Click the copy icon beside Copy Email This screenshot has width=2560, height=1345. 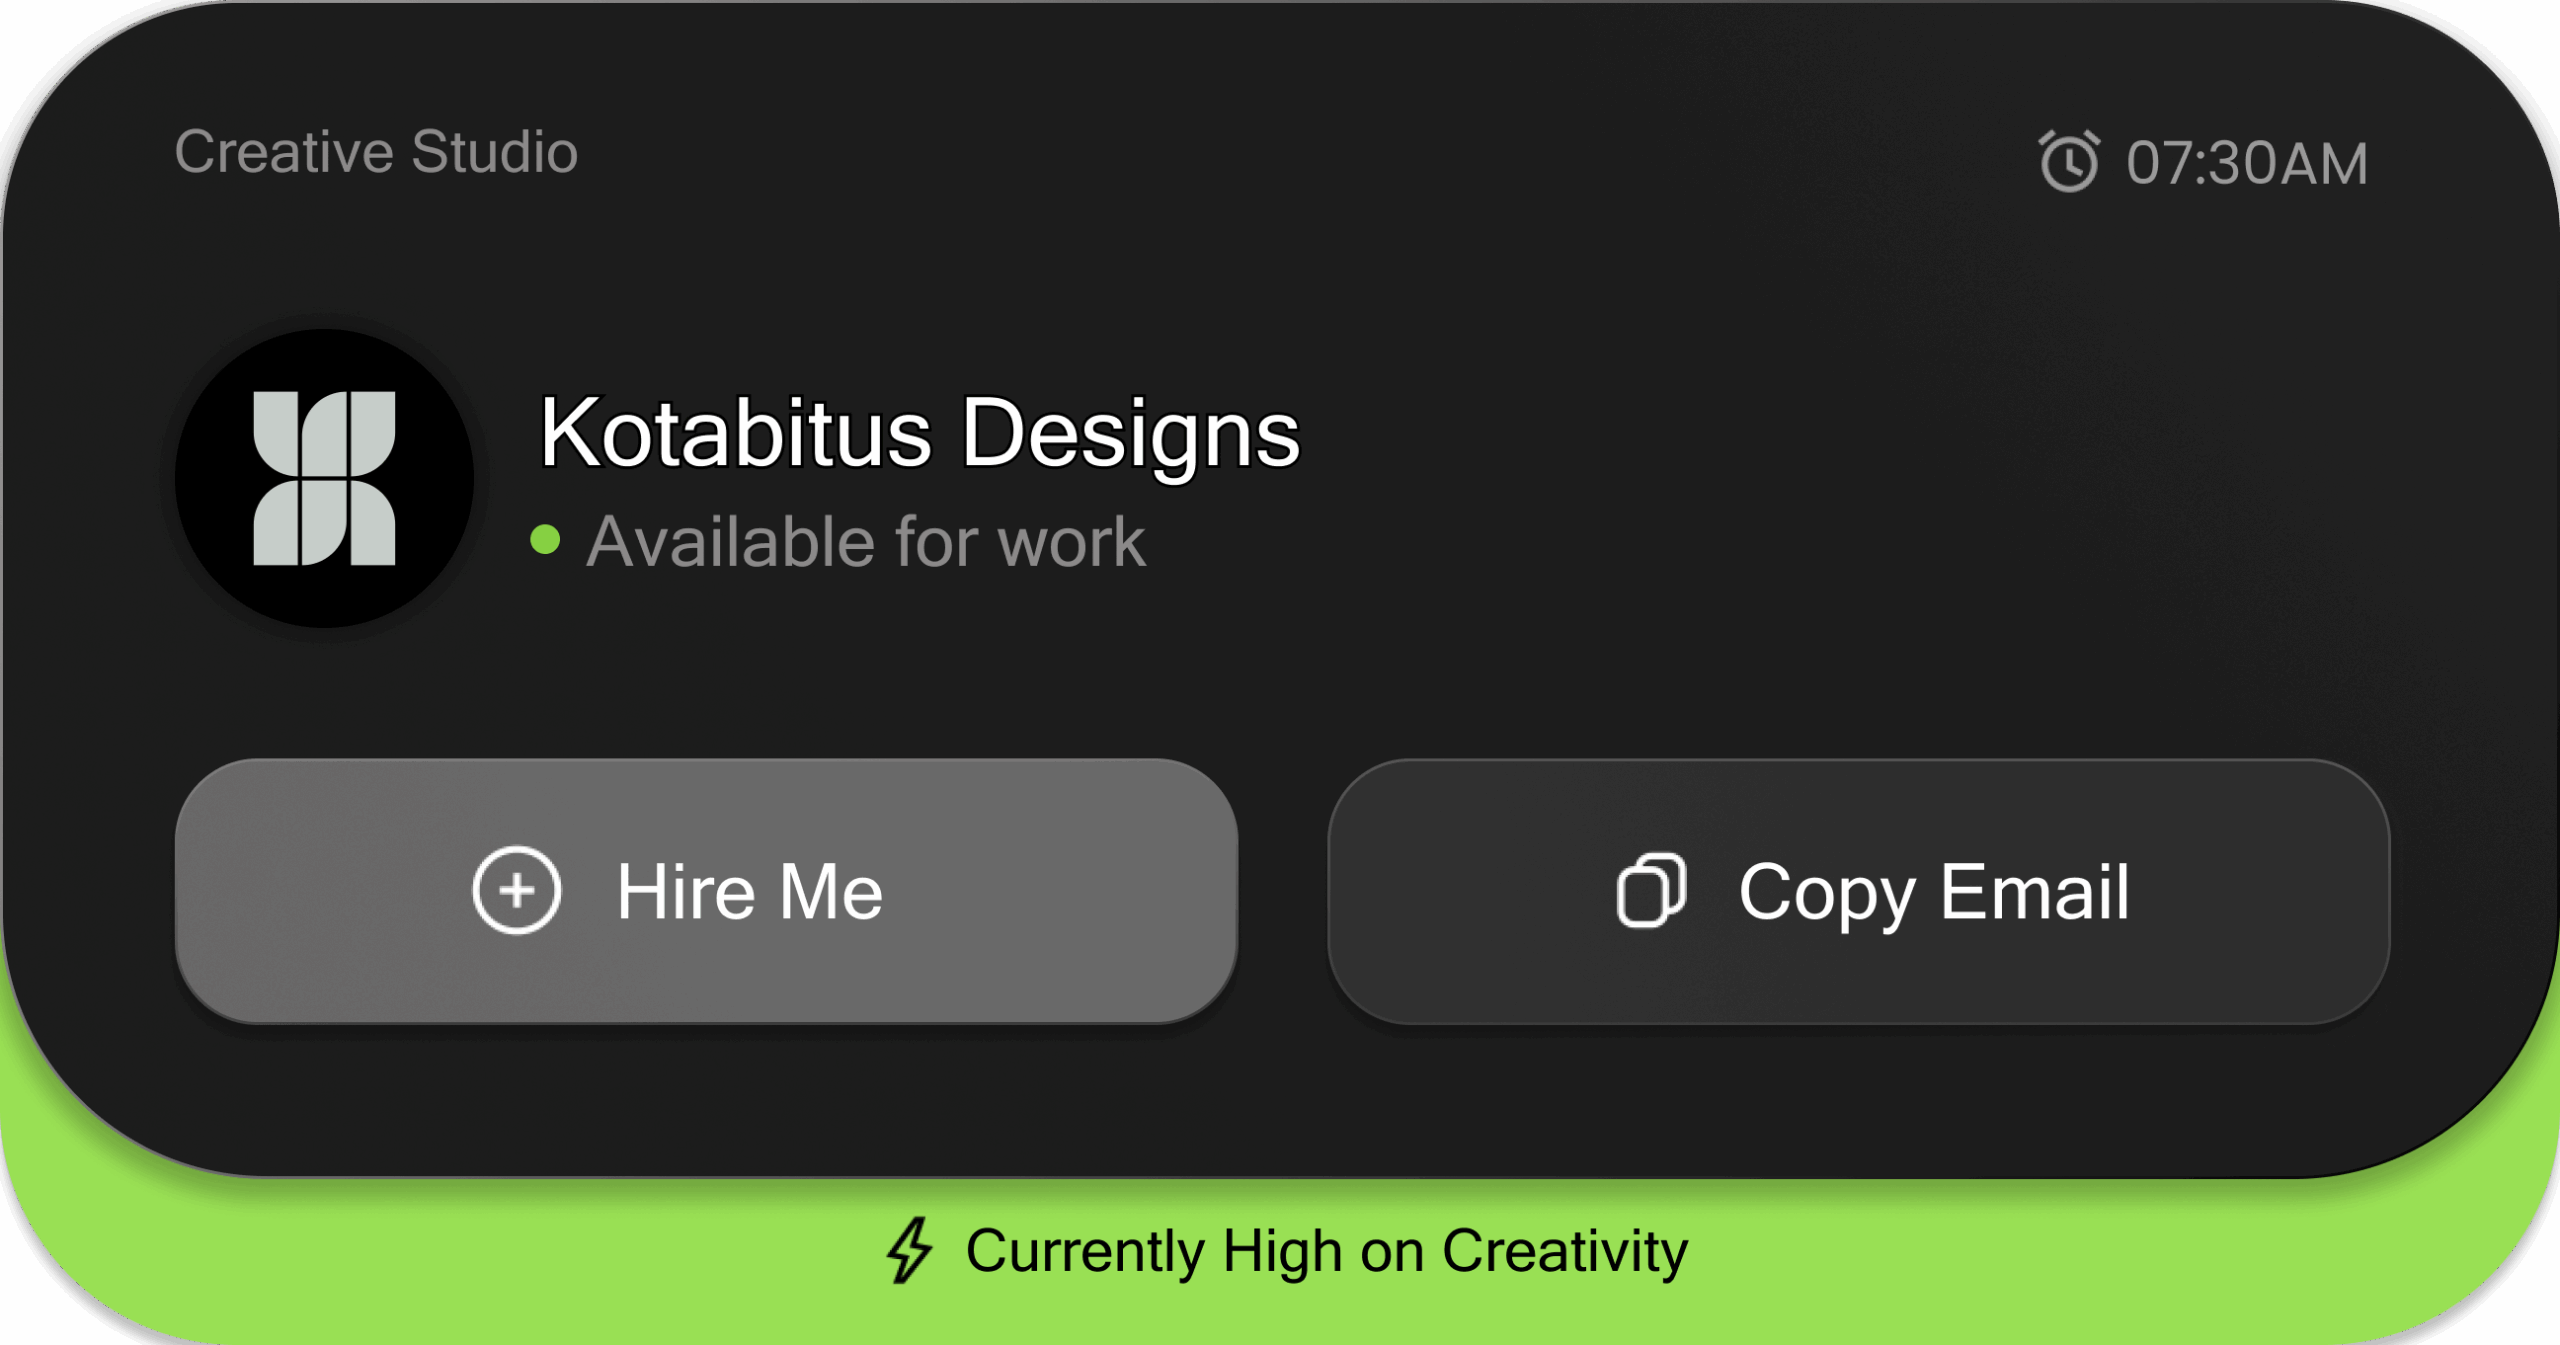pyautogui.click(x=1651, y=890)
